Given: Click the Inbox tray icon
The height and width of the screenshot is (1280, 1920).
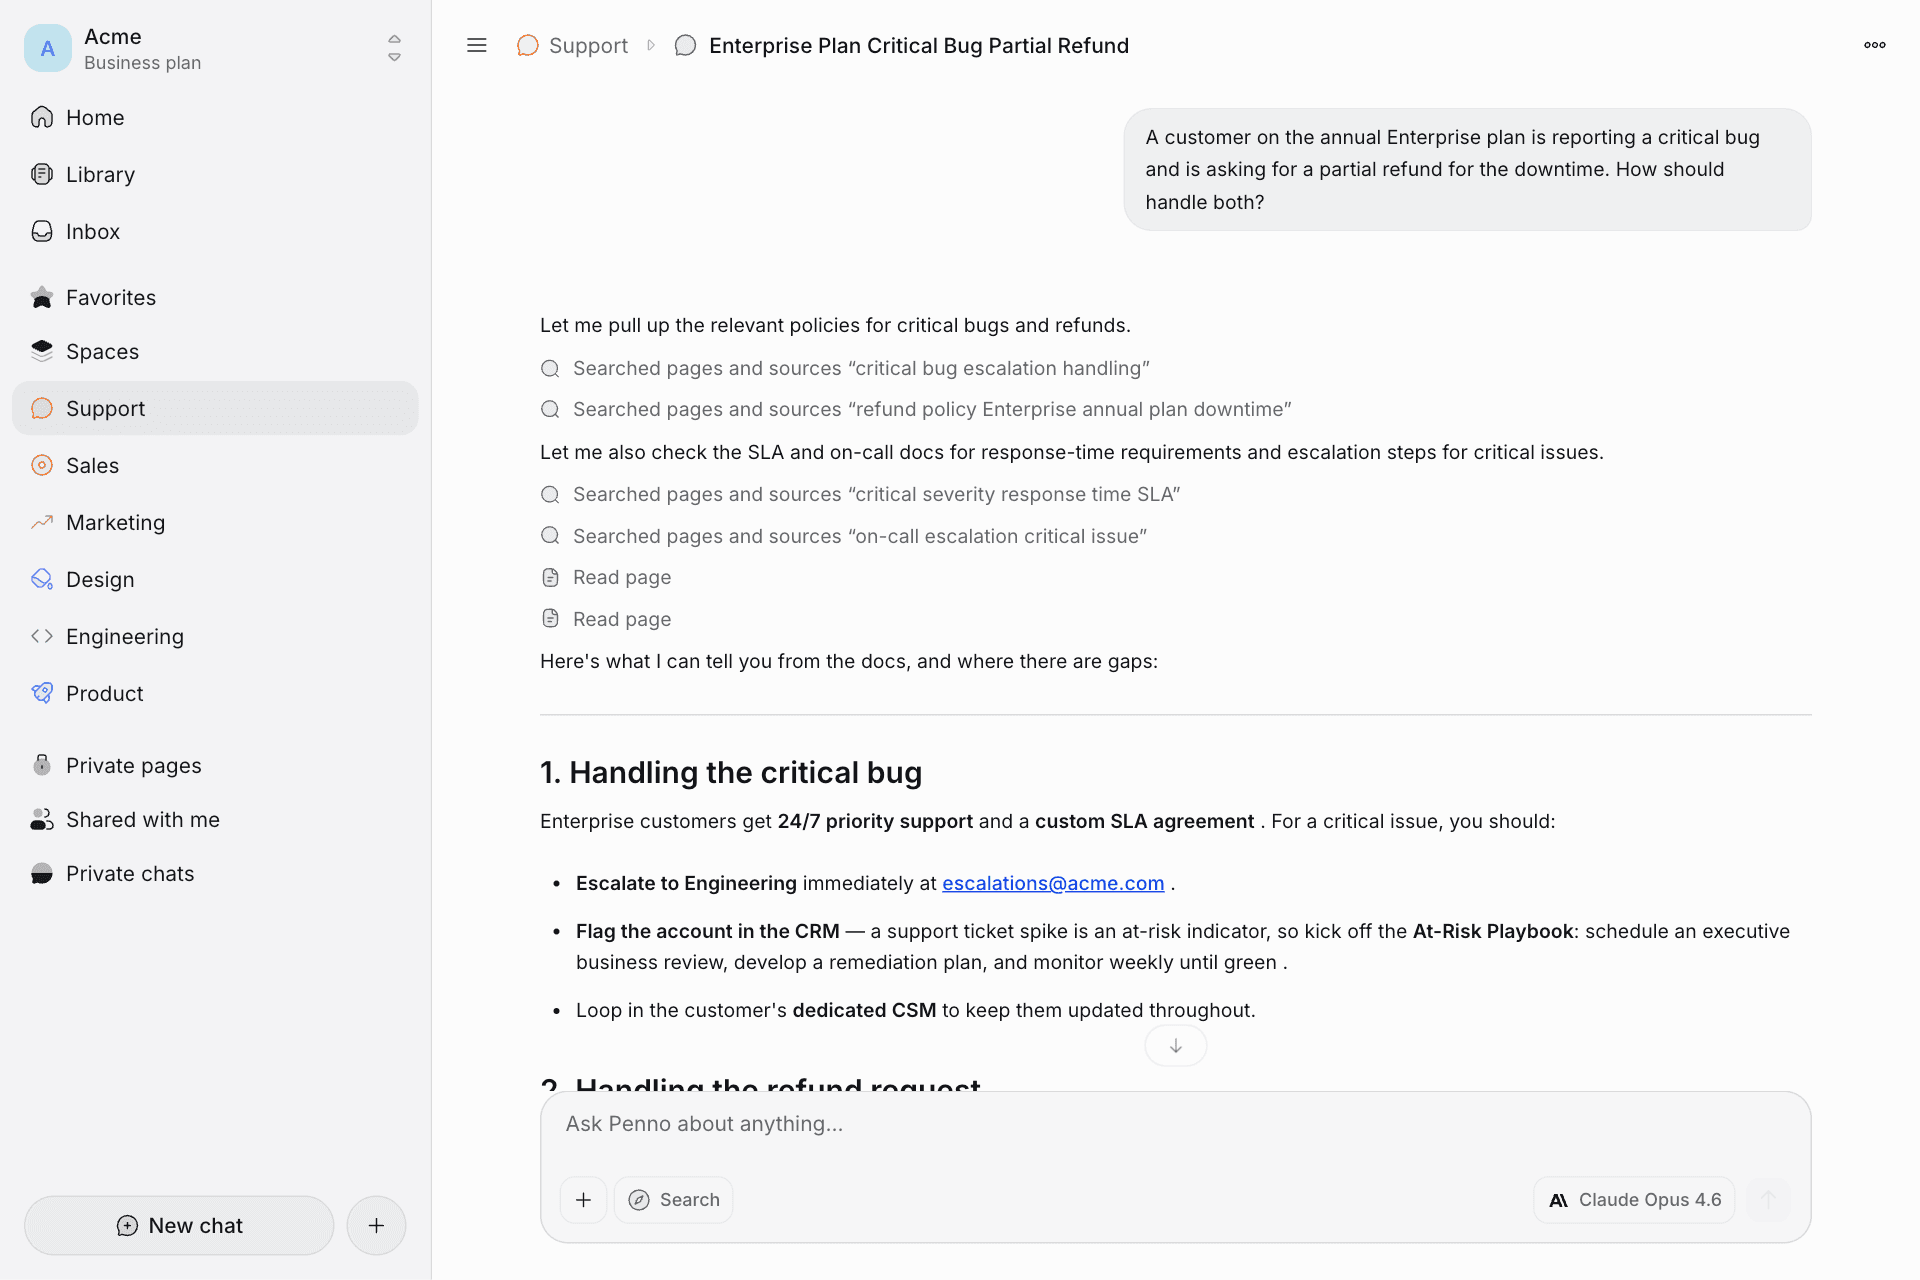Looking at the screenshot, I should pos(42,231).
